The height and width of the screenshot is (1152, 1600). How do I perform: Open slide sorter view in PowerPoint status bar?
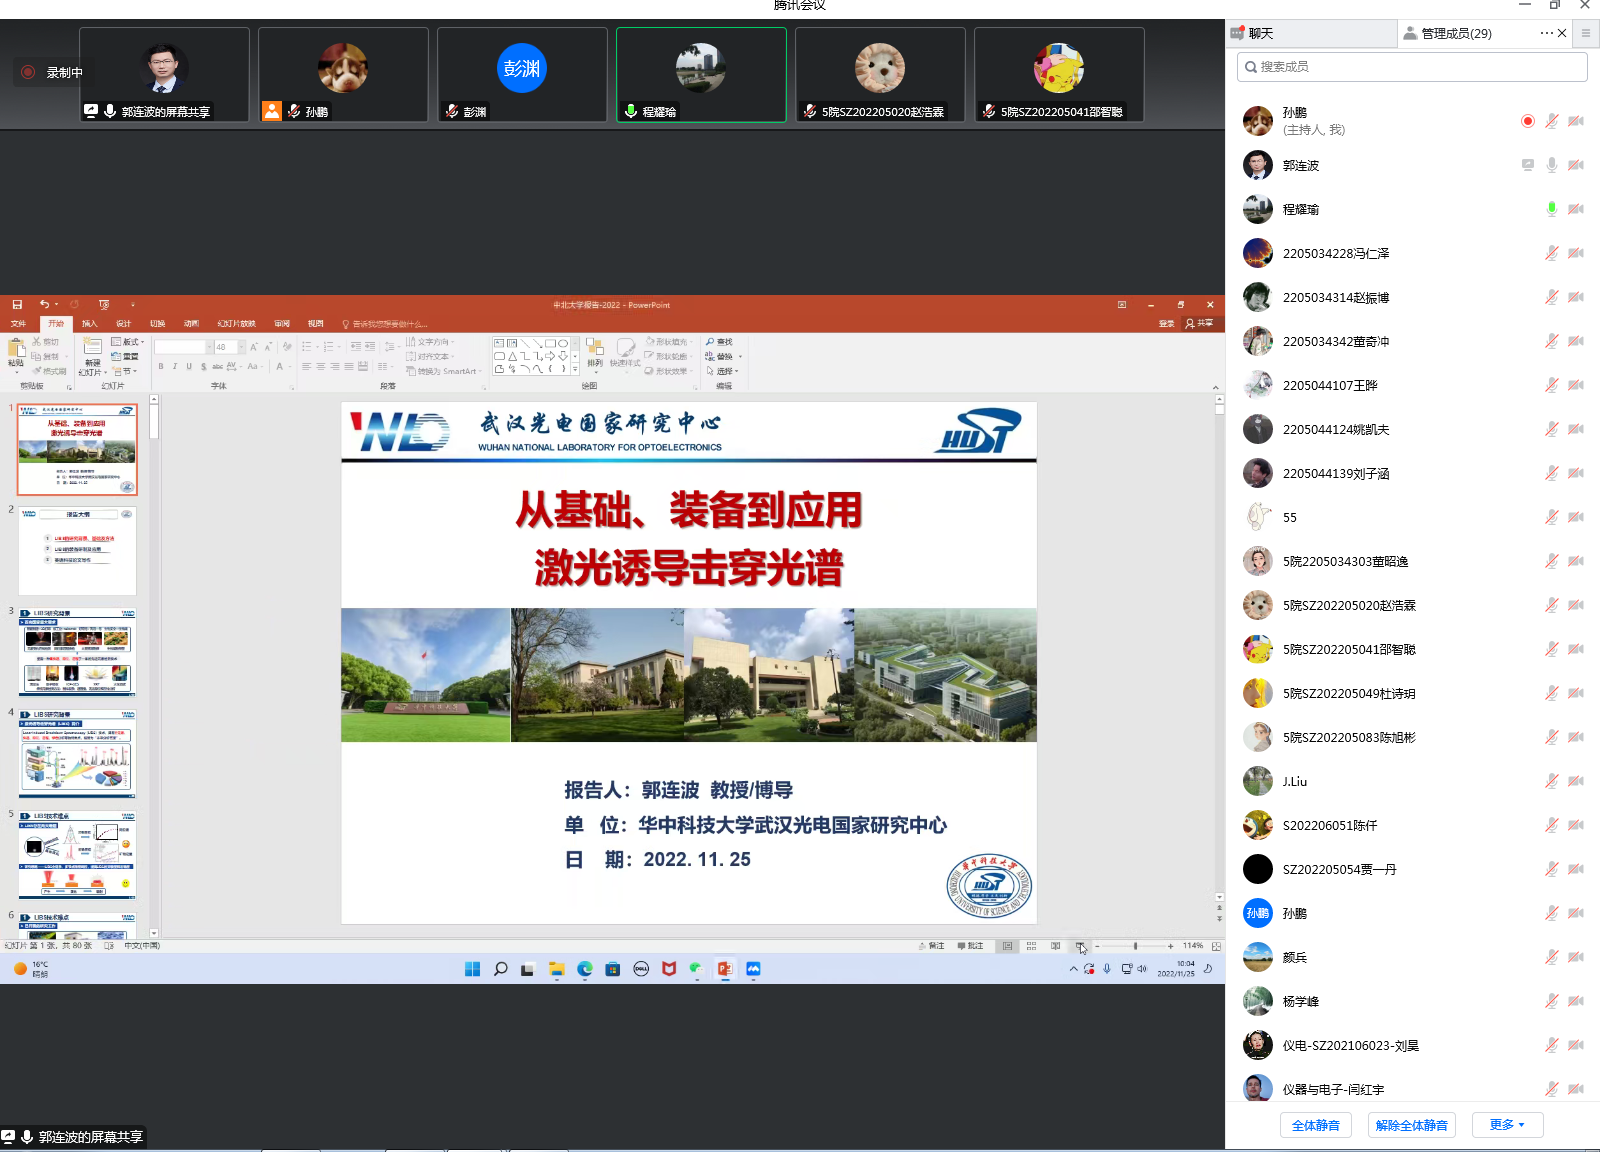pyautogui.click(x=1031, y=946)
